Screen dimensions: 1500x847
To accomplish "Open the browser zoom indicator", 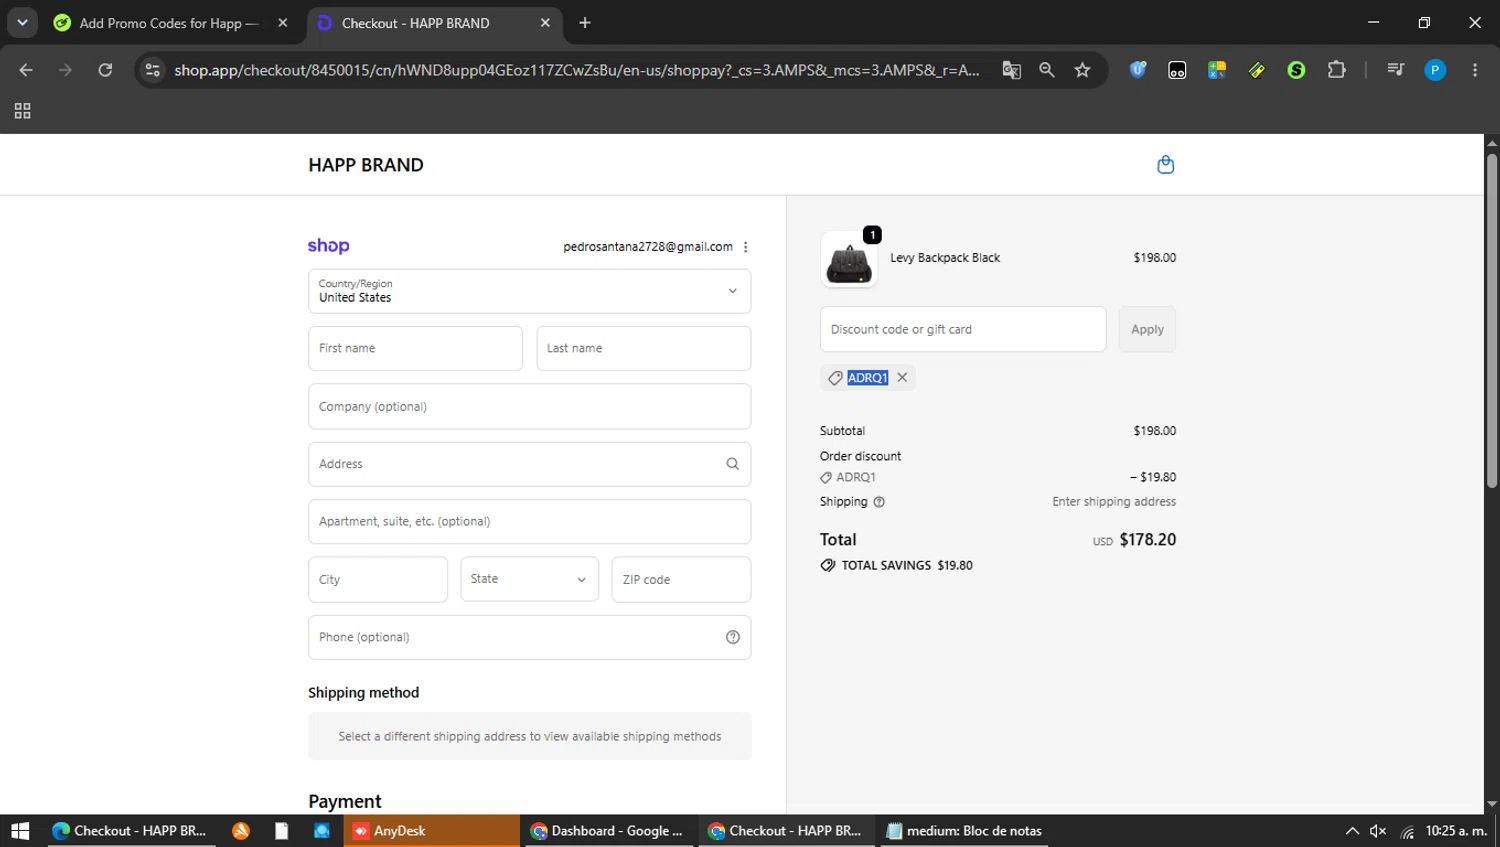I will pyautogui.click(x=1046, y=70).
